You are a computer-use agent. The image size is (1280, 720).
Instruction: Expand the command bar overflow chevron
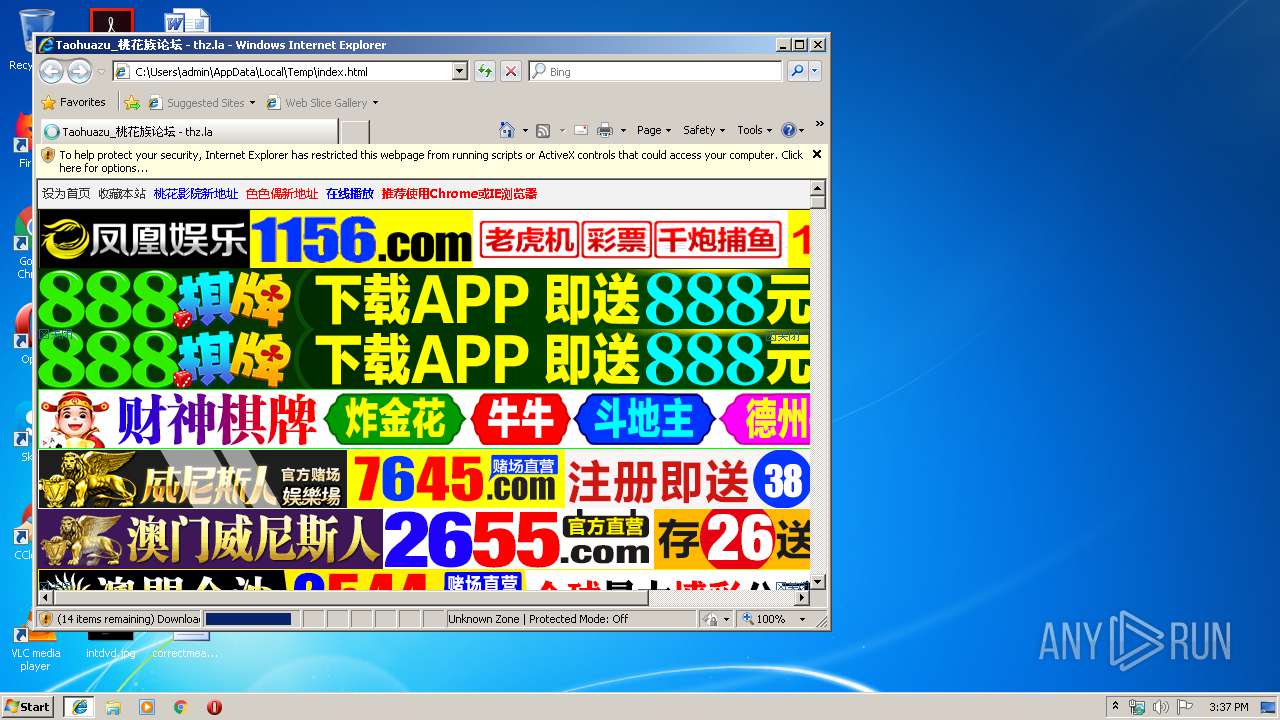[x=819, y=124]
